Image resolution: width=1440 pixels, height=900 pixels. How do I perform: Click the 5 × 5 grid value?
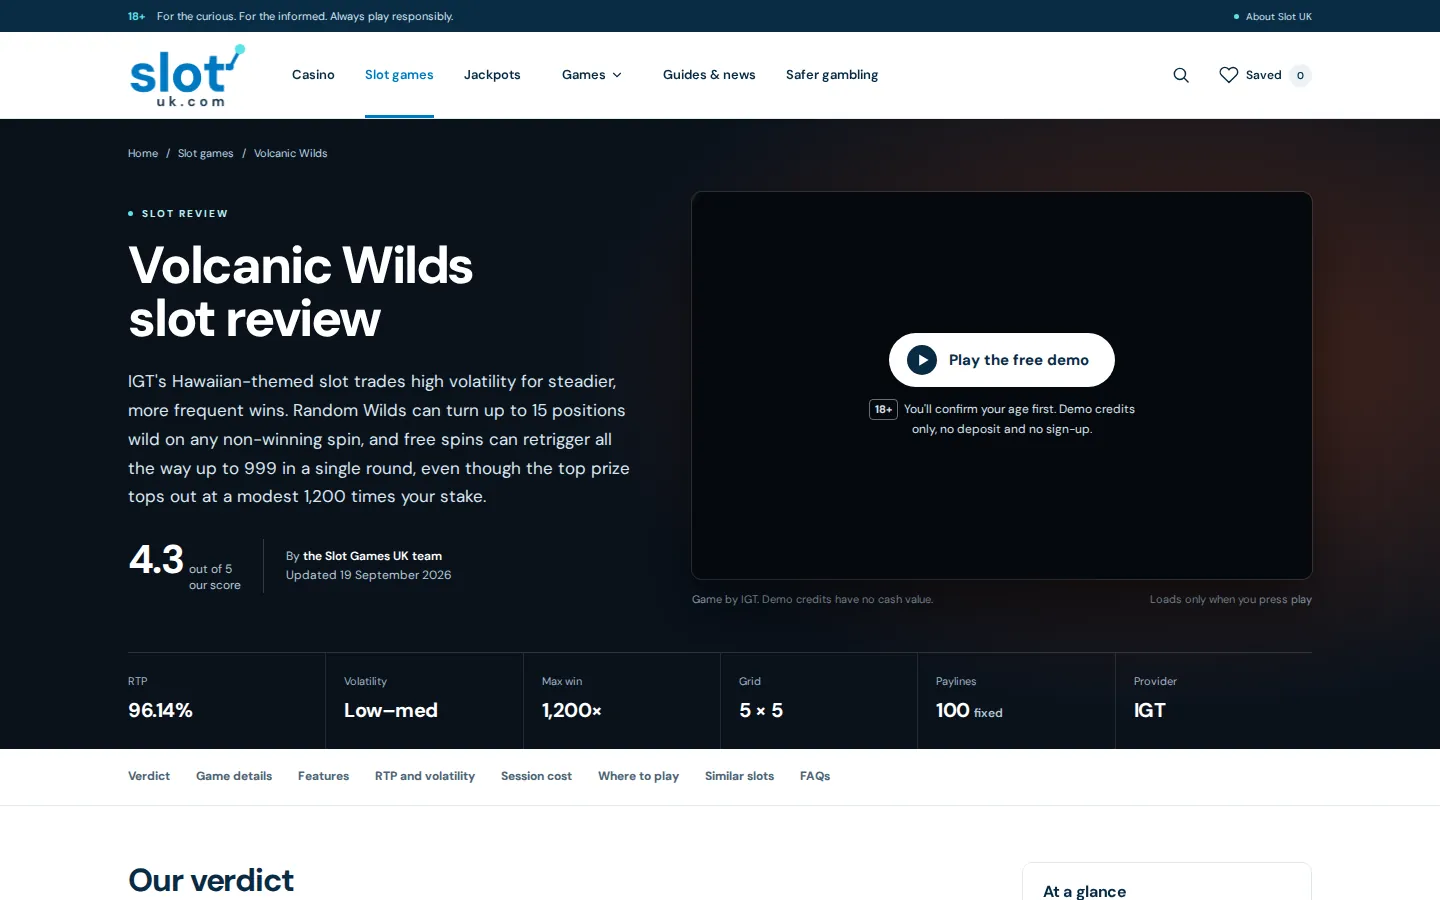pyautogui.click(x=761, y=710)
